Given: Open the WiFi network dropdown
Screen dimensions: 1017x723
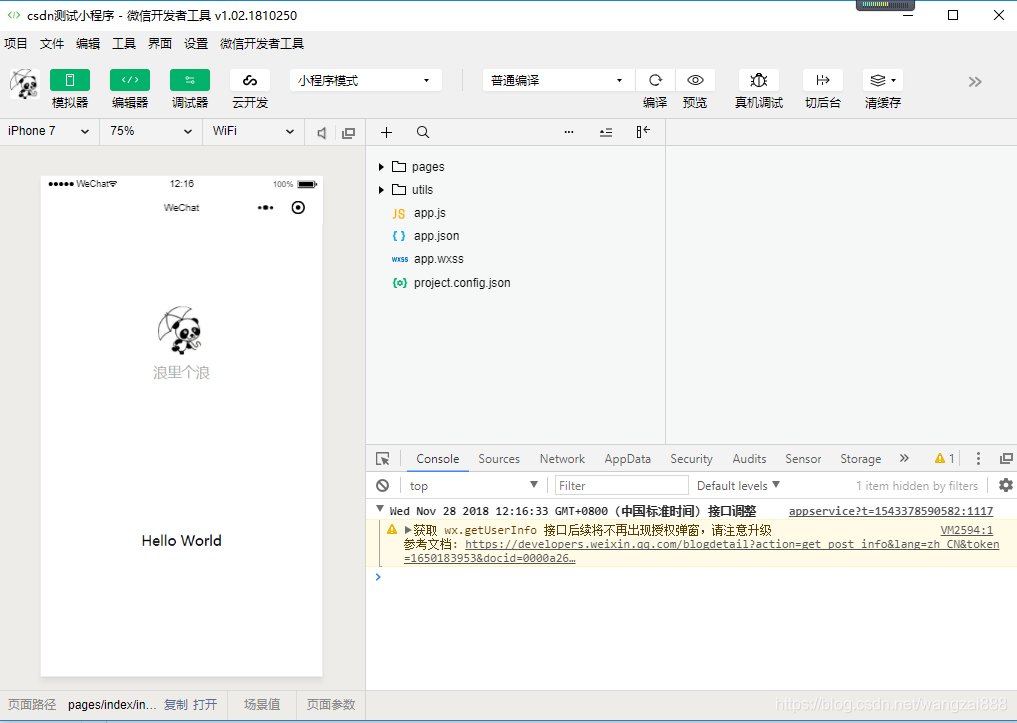Looking at the screenshot, I should (x=253, y=131).
